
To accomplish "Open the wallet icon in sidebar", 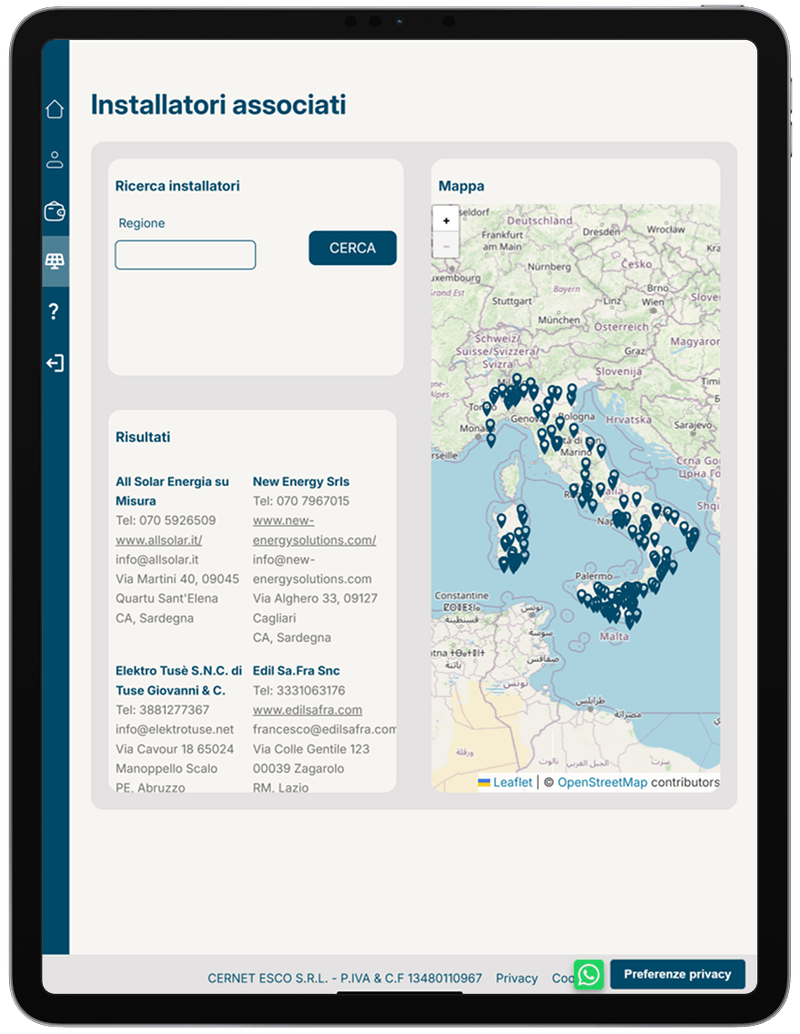I will (x=55, y=211).
